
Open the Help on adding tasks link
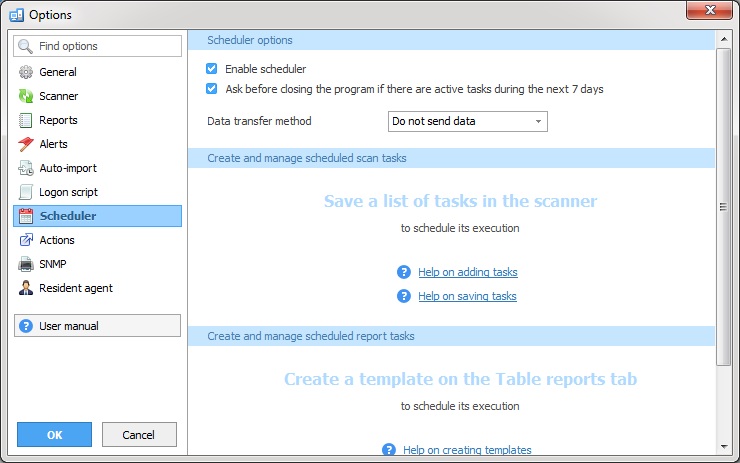pos(467,272)
